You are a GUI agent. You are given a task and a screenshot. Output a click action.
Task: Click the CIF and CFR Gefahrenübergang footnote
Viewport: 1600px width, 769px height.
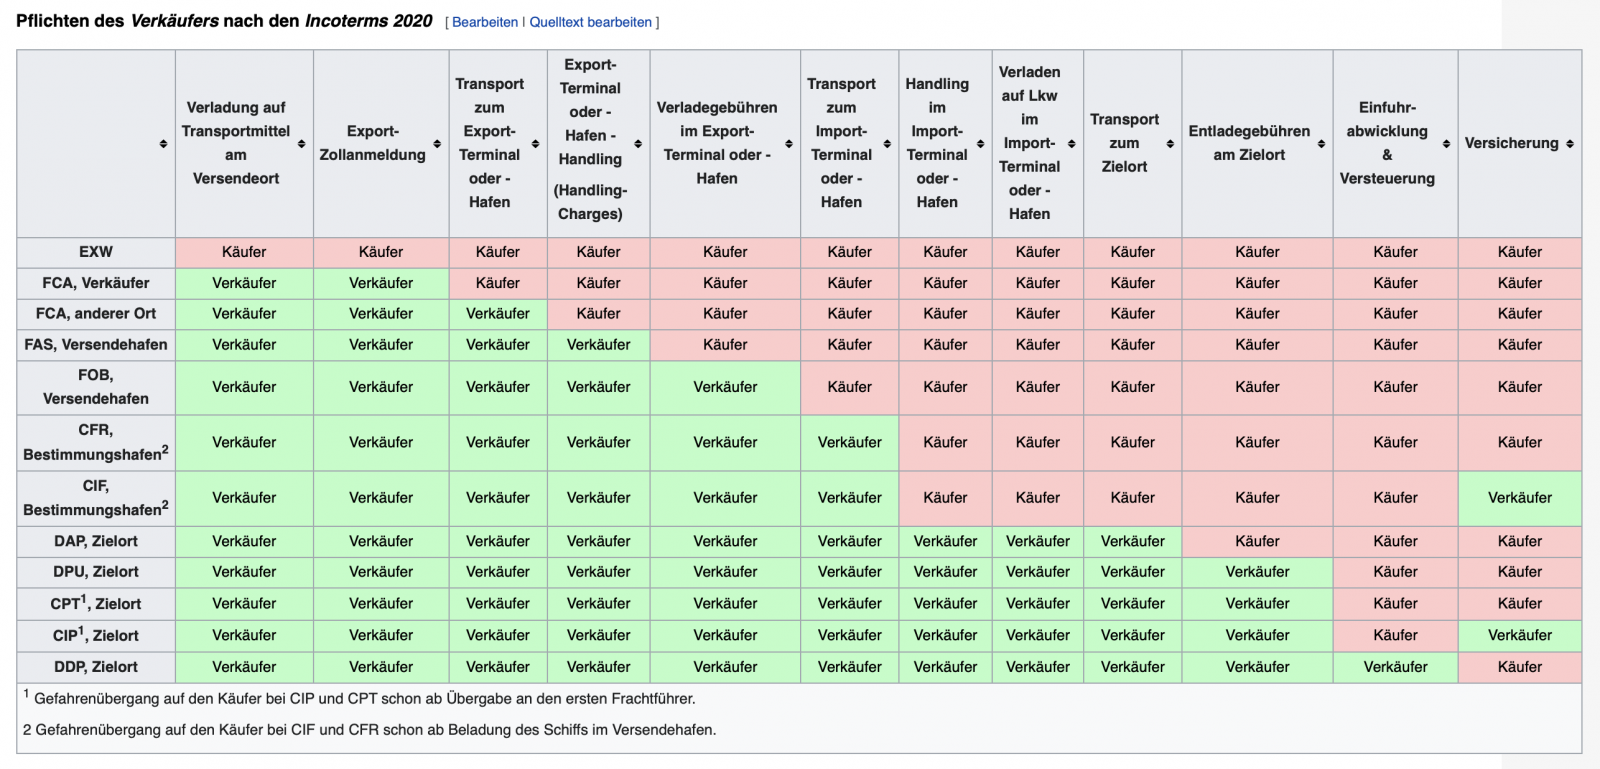[x=370, y=729]
